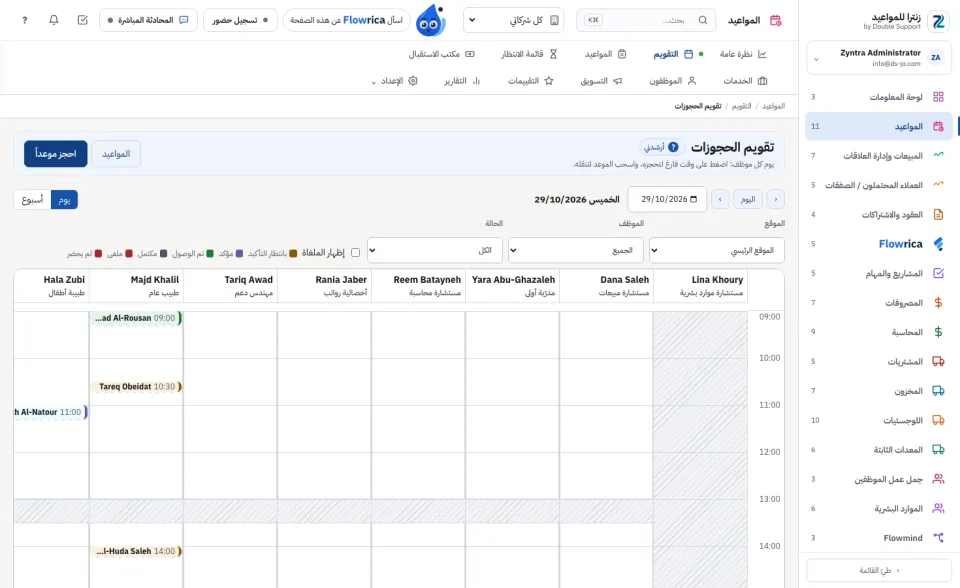Open the التقارير reports tab
The width and height of the screenshot is (960, 588).
(x=462, y=81)
